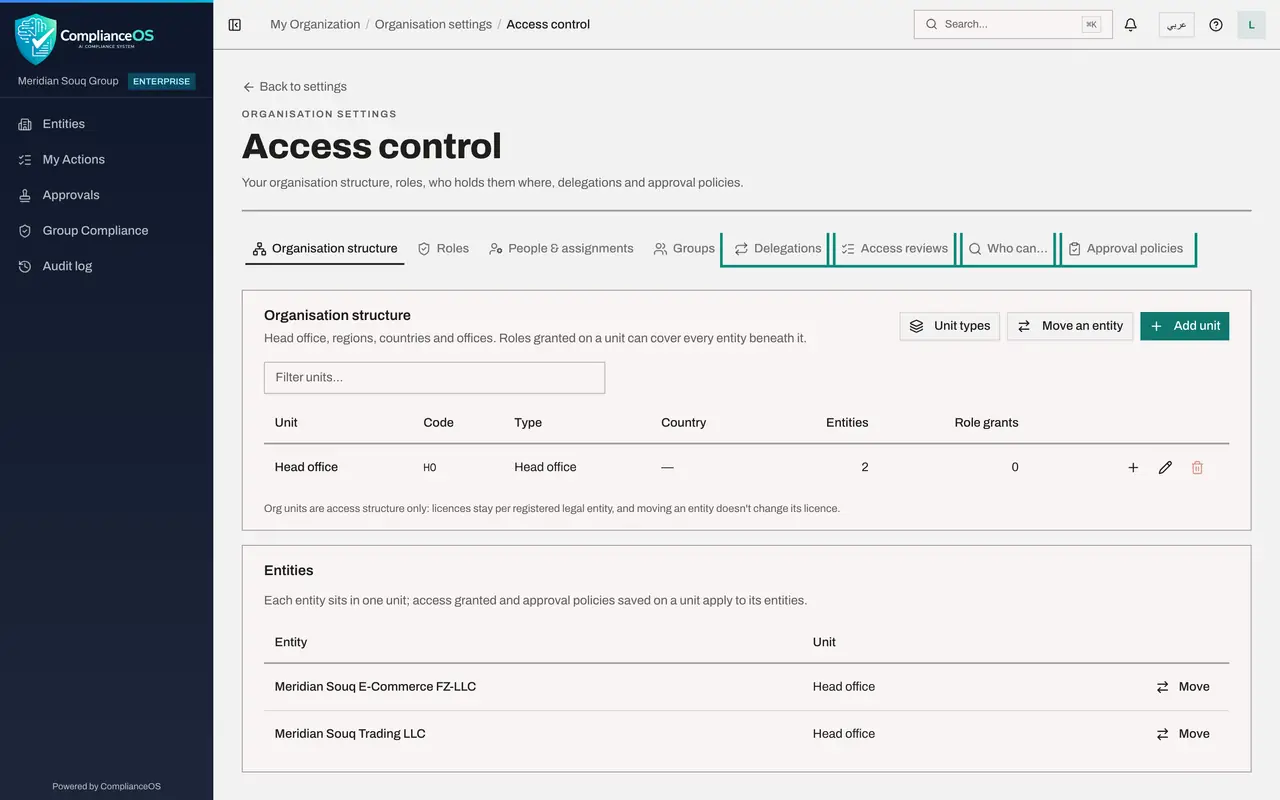1280x800 pixels.
Task: Click the ENTERPRISE plan badge
Action: pos(162,82)
